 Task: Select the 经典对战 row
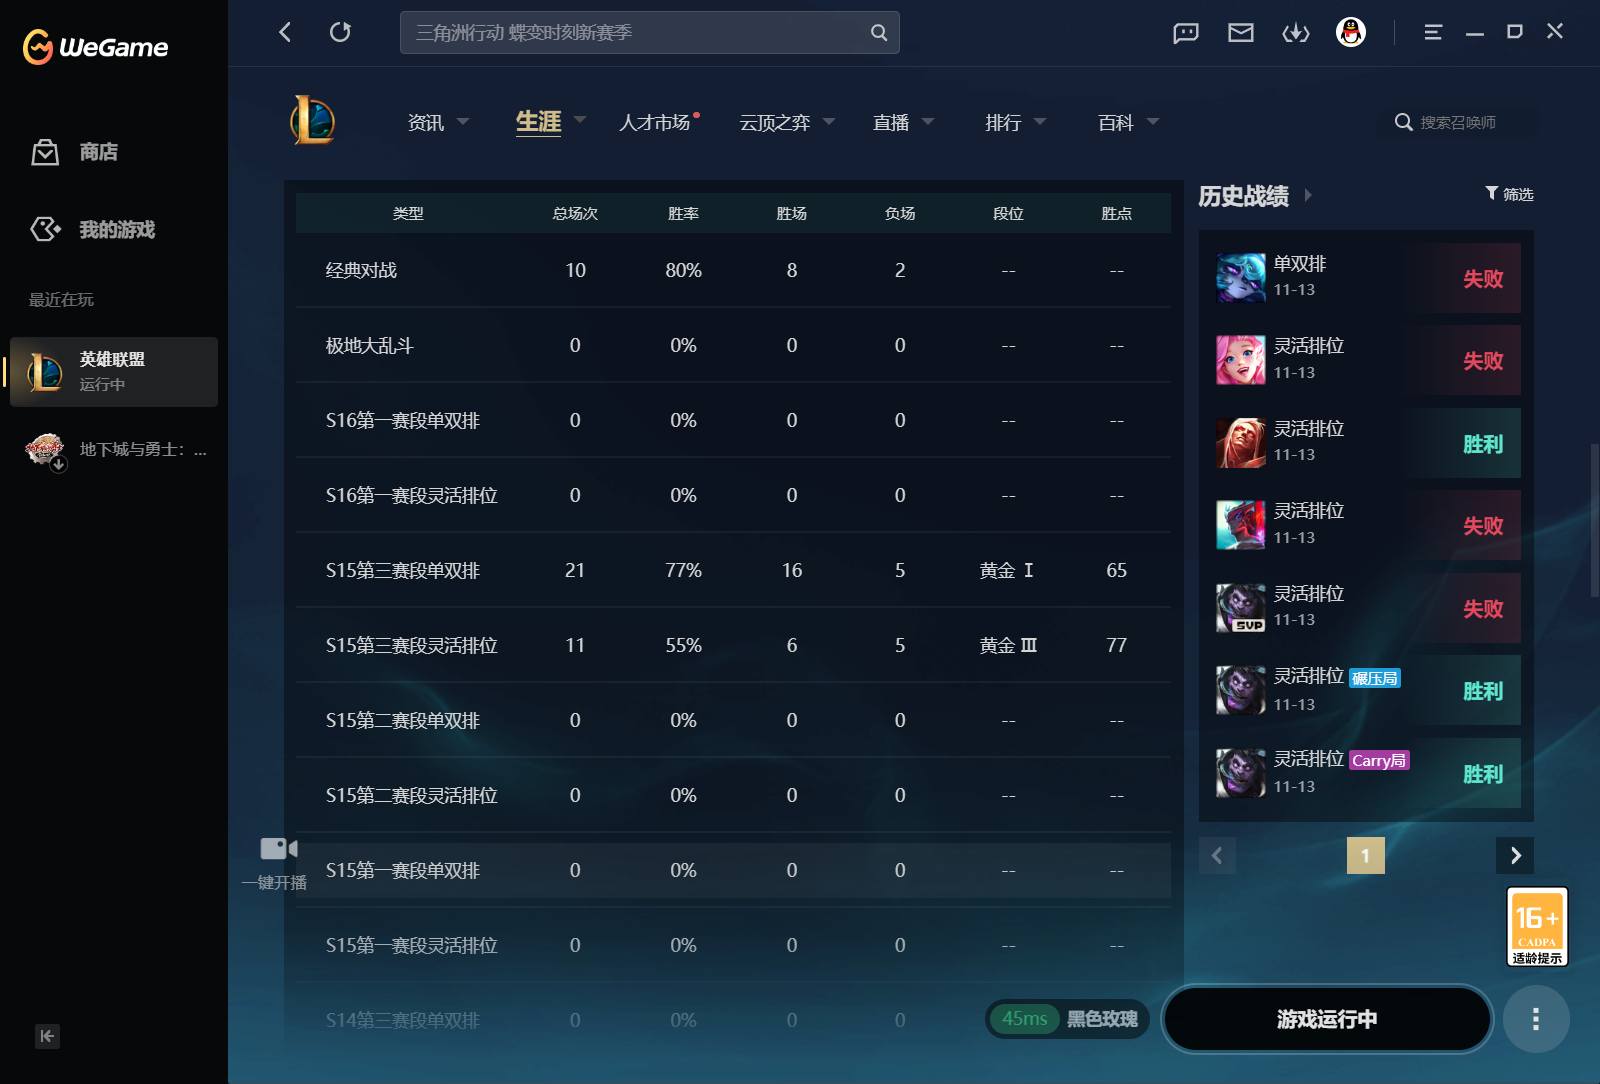(x=733, y=270)
